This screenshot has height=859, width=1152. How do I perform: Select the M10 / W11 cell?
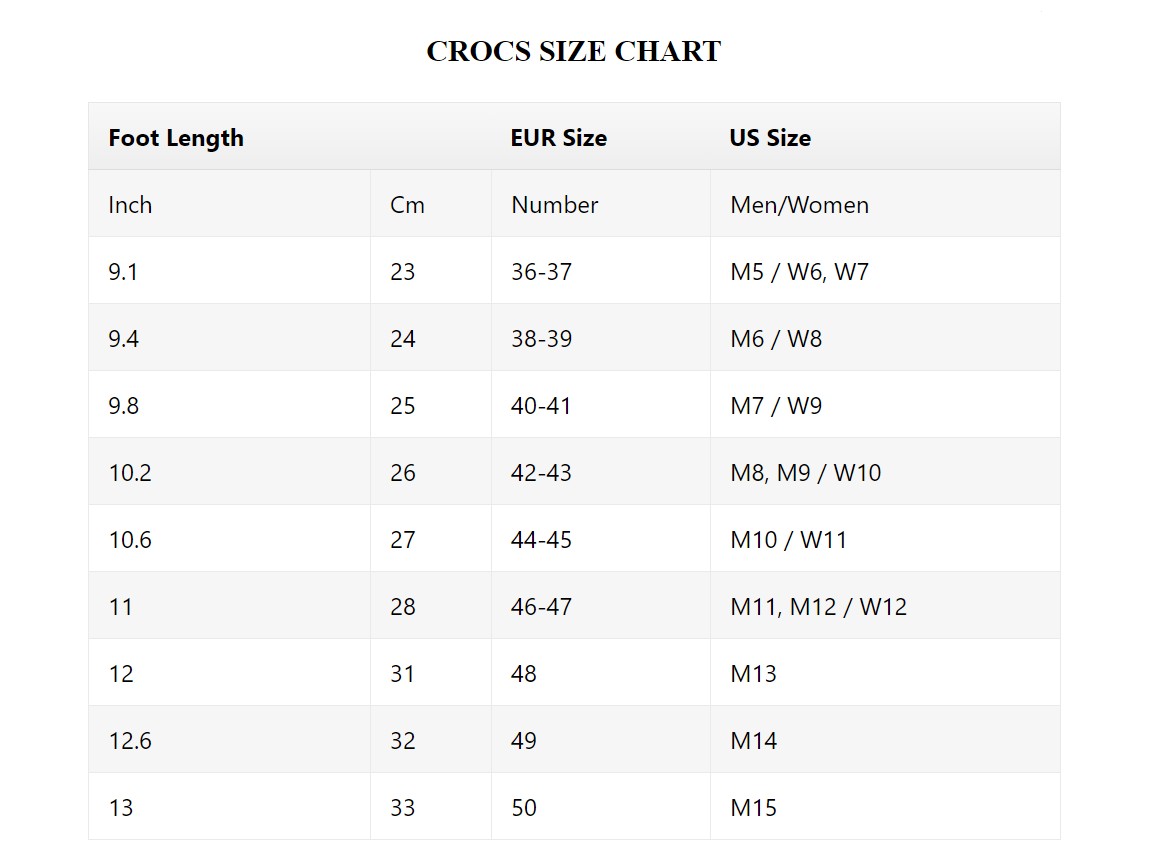pos(788,540)
